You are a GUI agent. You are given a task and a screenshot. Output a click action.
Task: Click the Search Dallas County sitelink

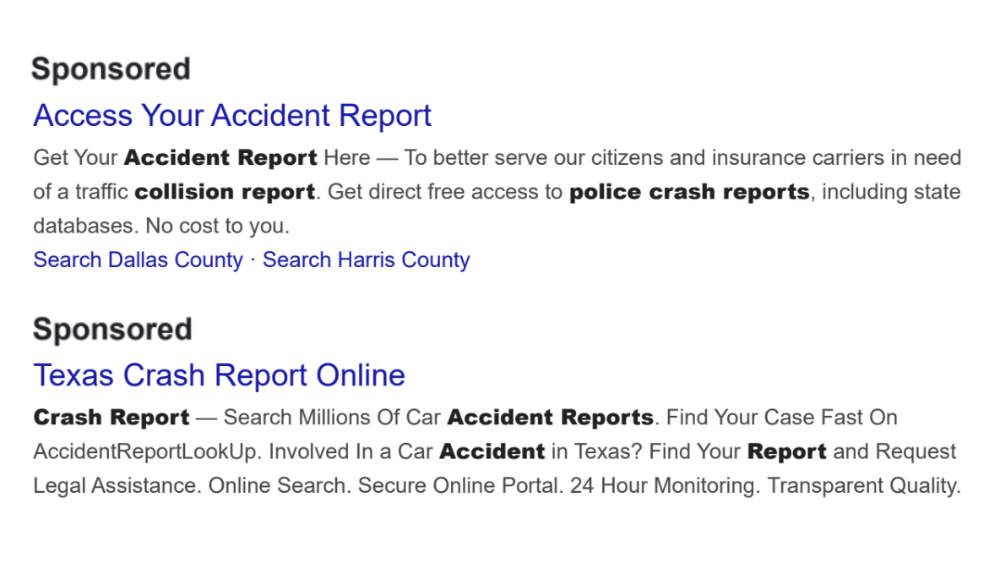138,260
